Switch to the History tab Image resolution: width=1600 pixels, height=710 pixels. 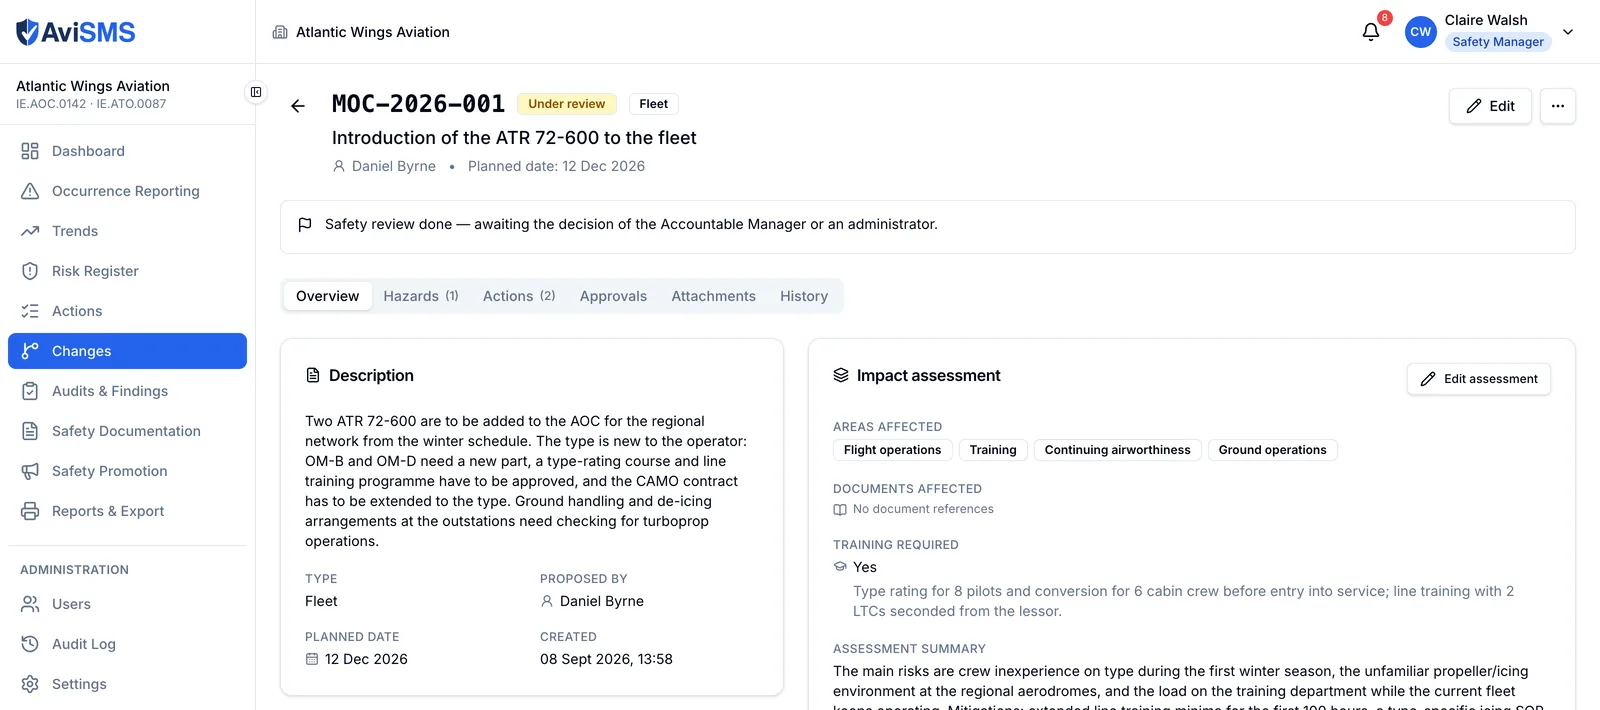(x=804, y=296)
